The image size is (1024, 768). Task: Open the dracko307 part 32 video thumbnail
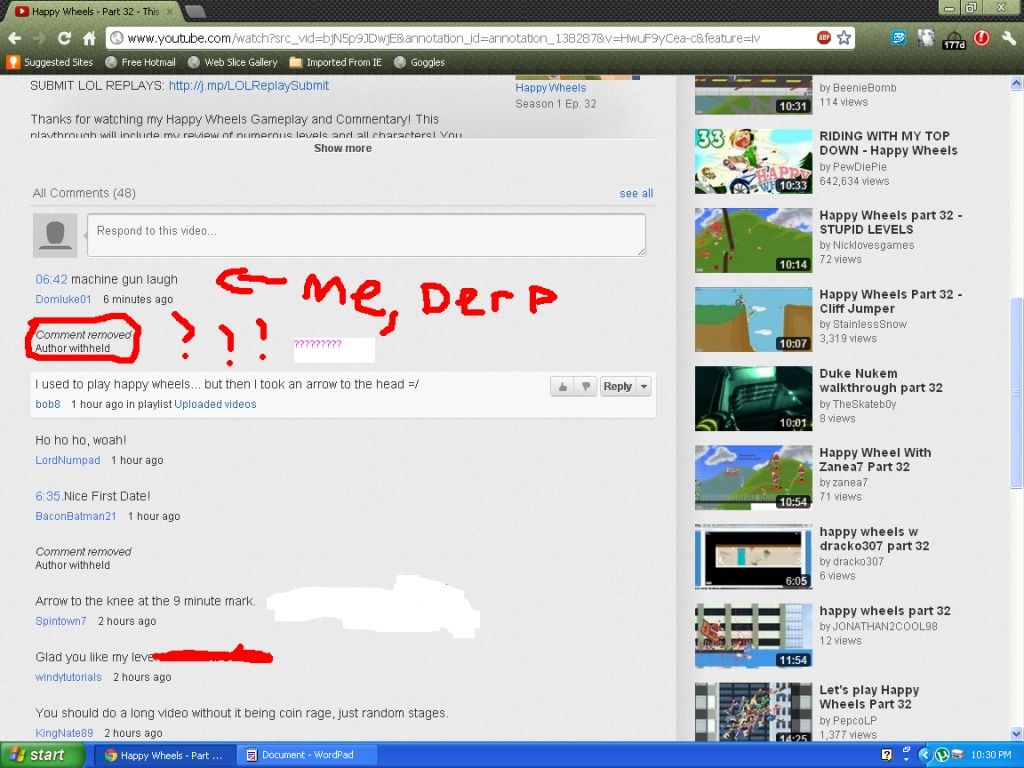point(754,557)
